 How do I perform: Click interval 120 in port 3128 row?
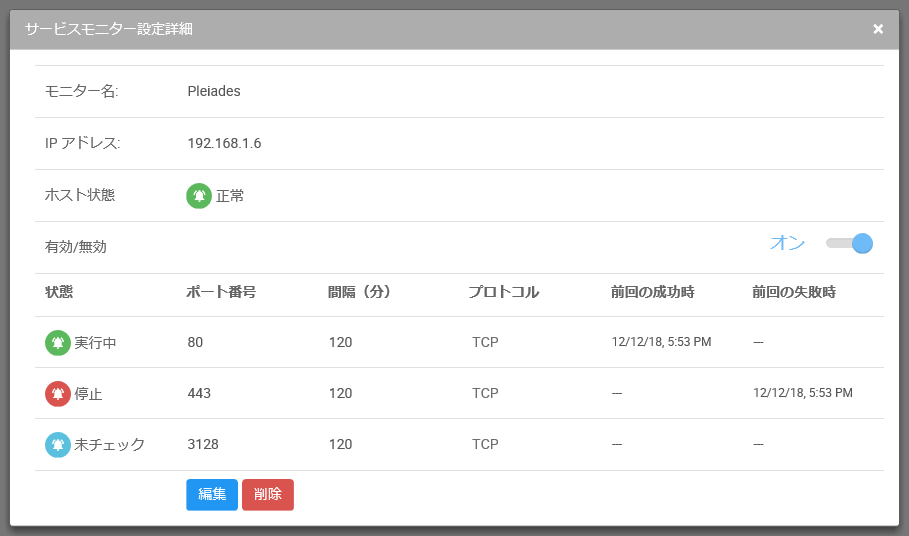click(x=340, y=444)
